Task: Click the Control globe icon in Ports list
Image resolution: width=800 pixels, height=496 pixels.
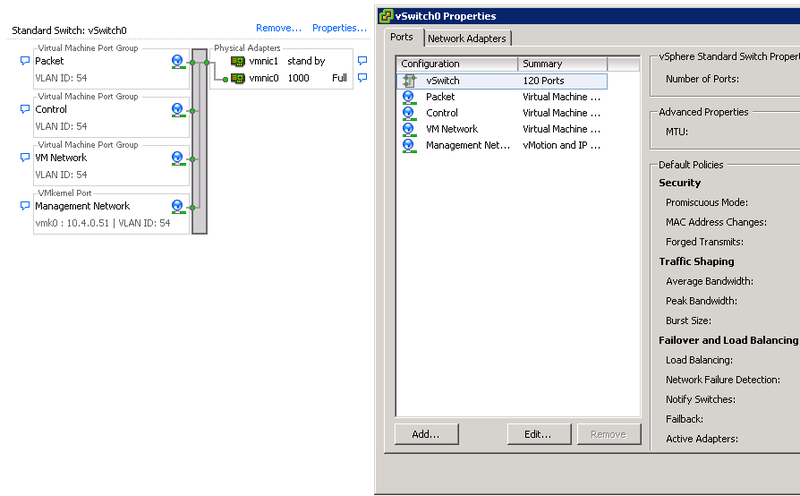Action: click(x=409, y=113)
